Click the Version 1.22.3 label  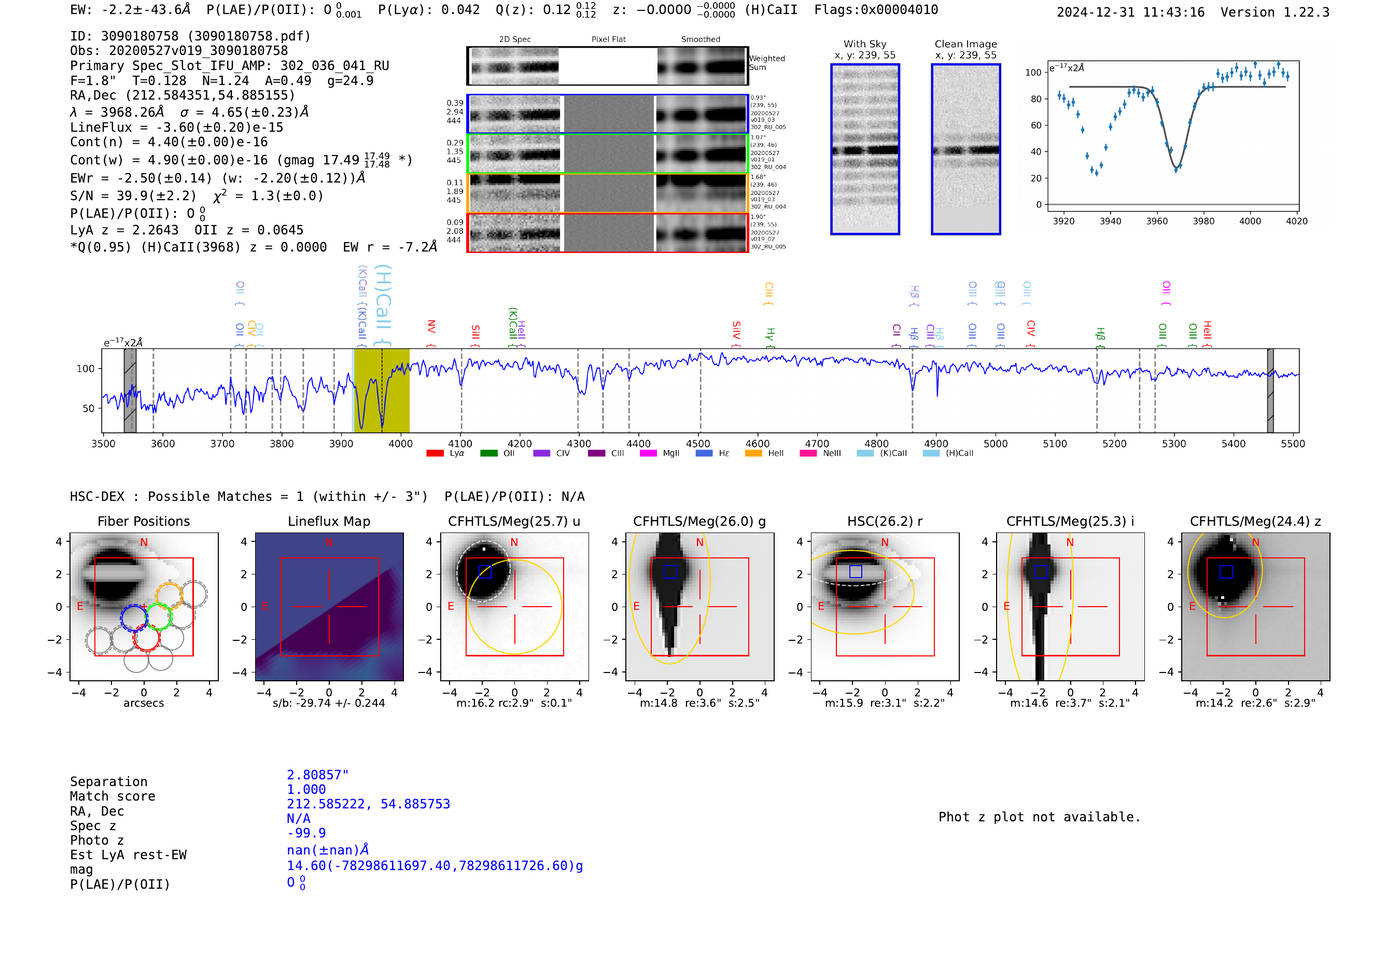pos(1275,12)
